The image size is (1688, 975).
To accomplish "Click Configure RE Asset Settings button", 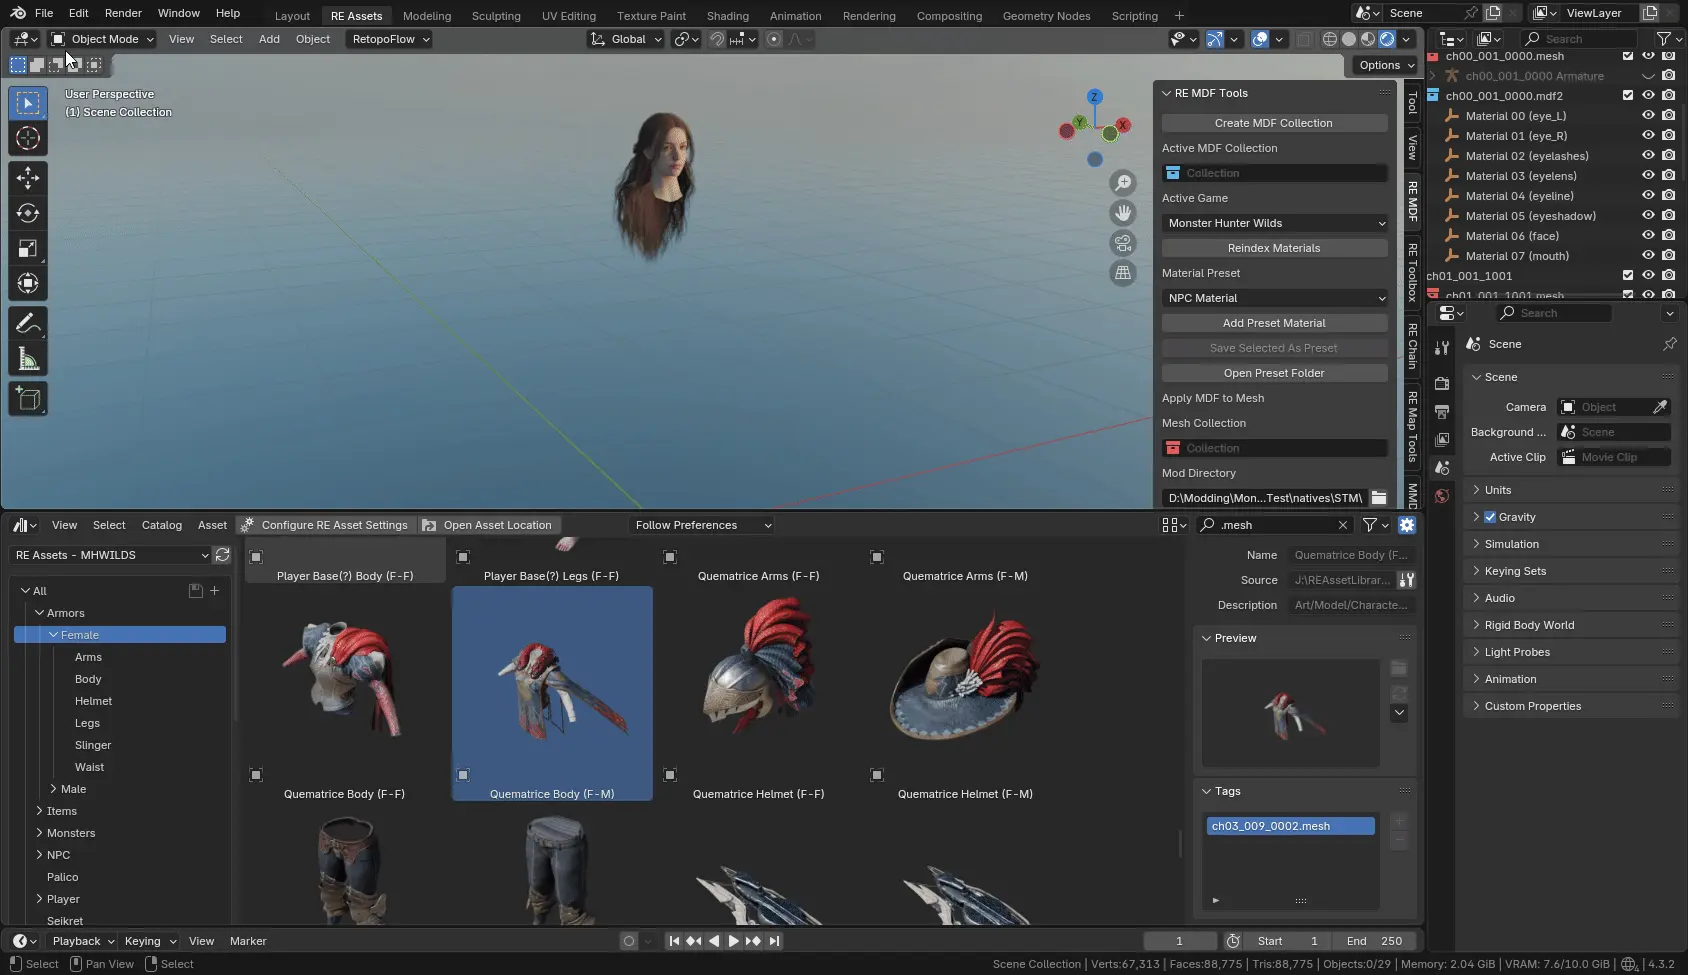I will coord(326,525).
